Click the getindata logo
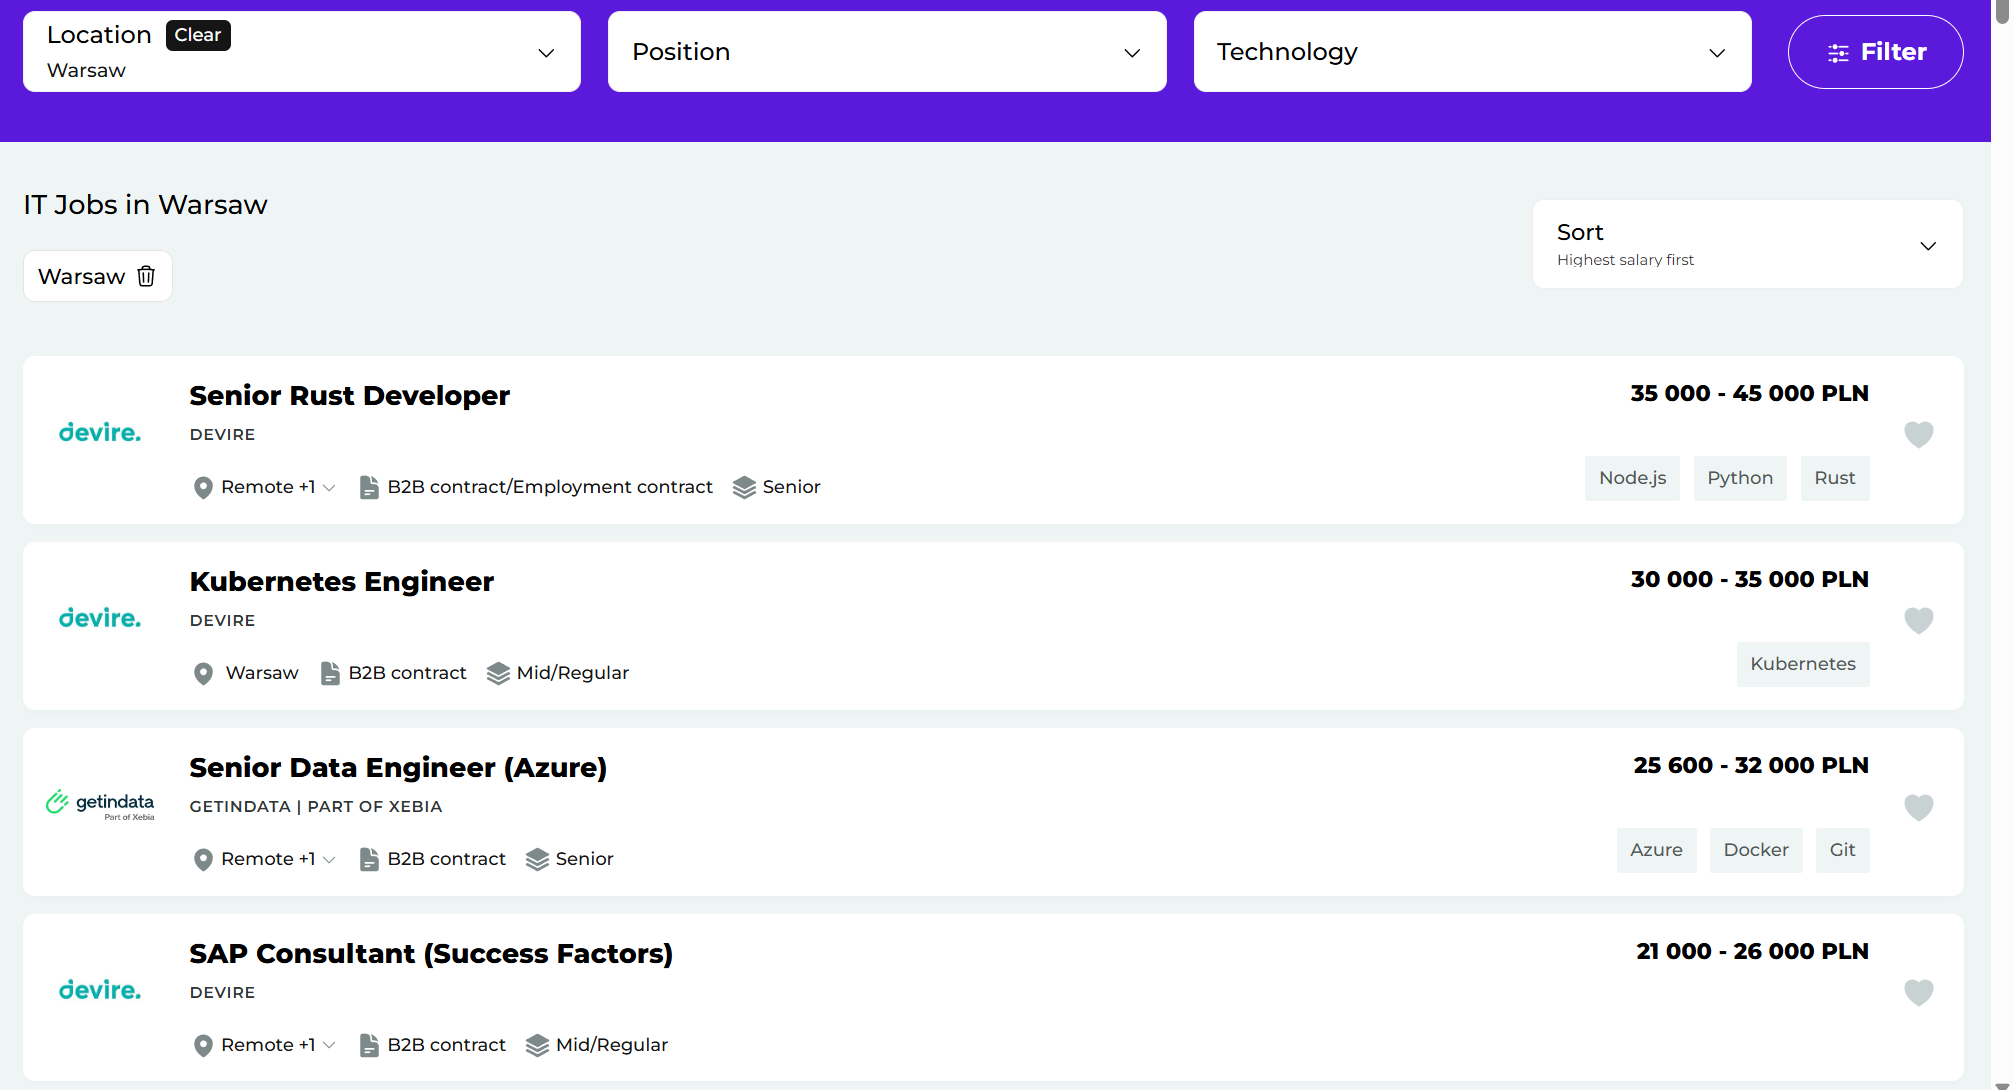 coord(100,805)
